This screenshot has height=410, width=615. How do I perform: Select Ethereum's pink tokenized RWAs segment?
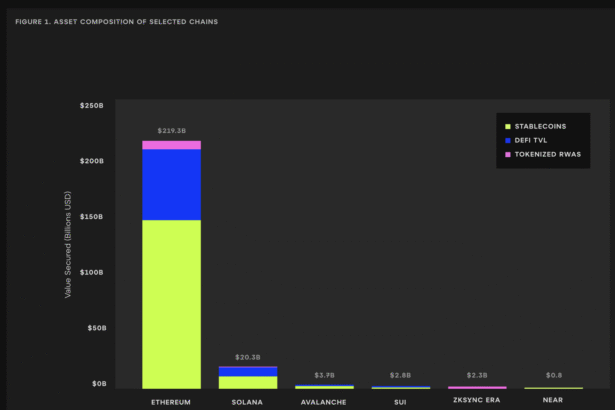click(171, 145)
